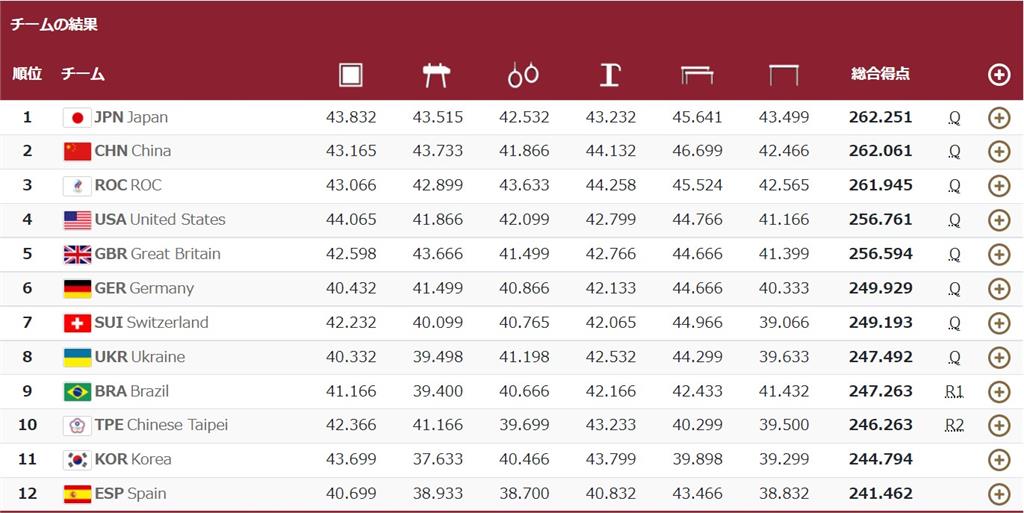
Task: Expand ROC row with plus button
Action: (999, 186)
